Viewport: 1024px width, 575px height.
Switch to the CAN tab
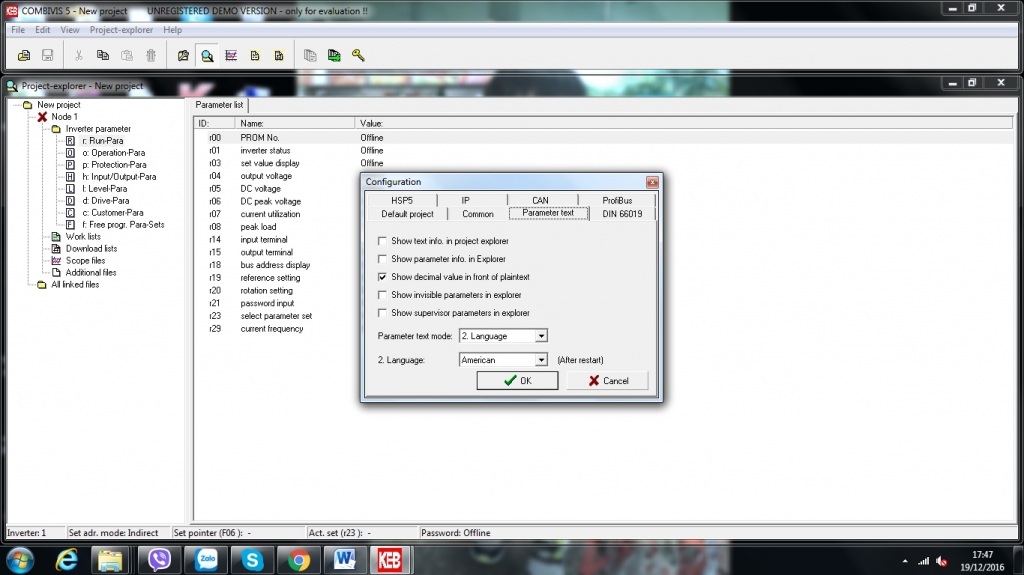pos(540,201)
